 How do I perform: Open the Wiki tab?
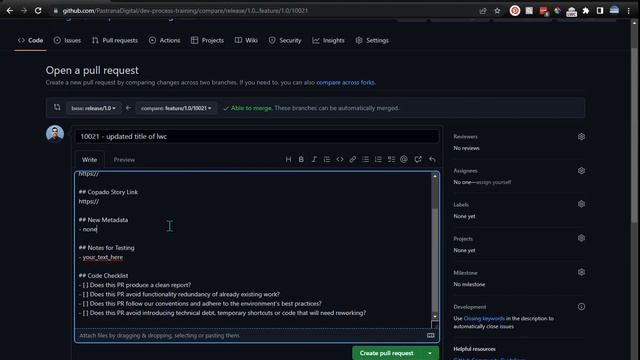point(246,40)
